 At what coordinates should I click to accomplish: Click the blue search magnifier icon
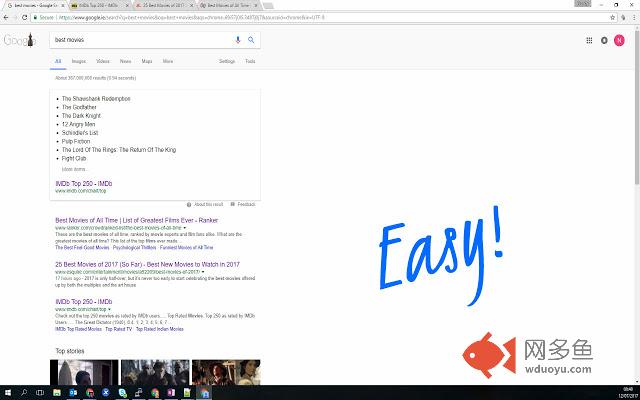pos(251,40)
